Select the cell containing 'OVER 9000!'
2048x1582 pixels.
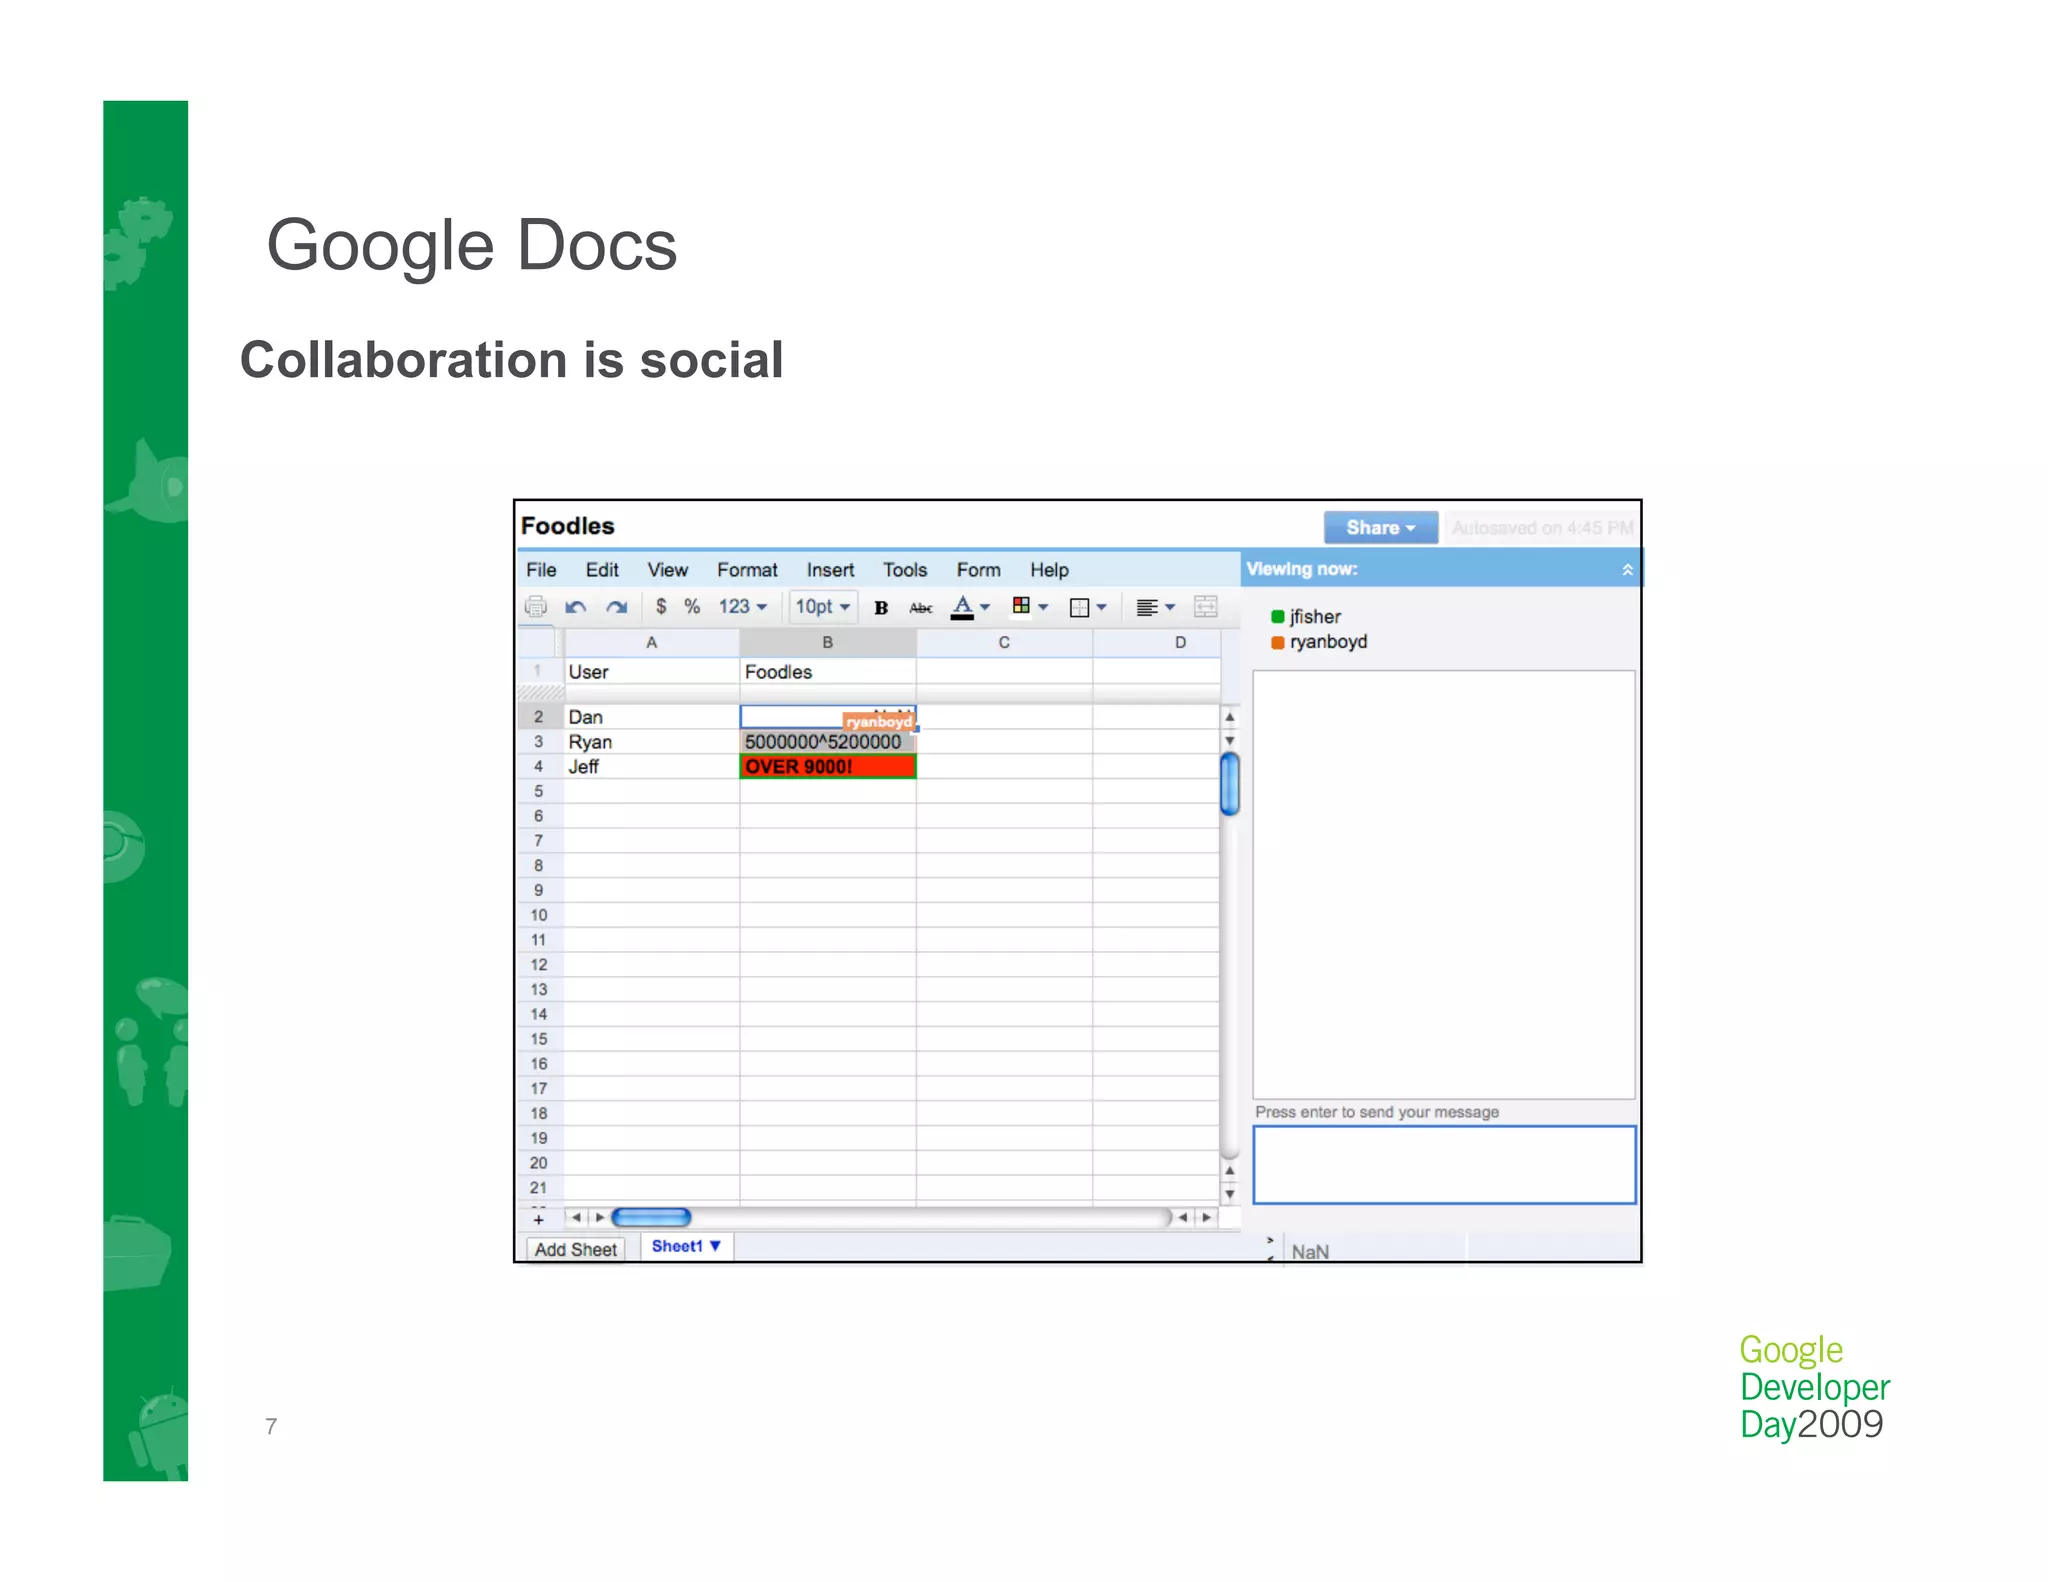[x=827, y=766]
